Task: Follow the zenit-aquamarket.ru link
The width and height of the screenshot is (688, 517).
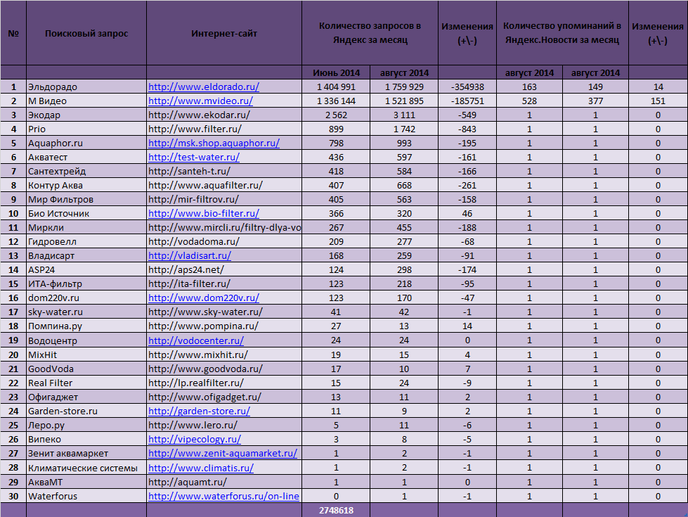Action: tap(222, 453)
